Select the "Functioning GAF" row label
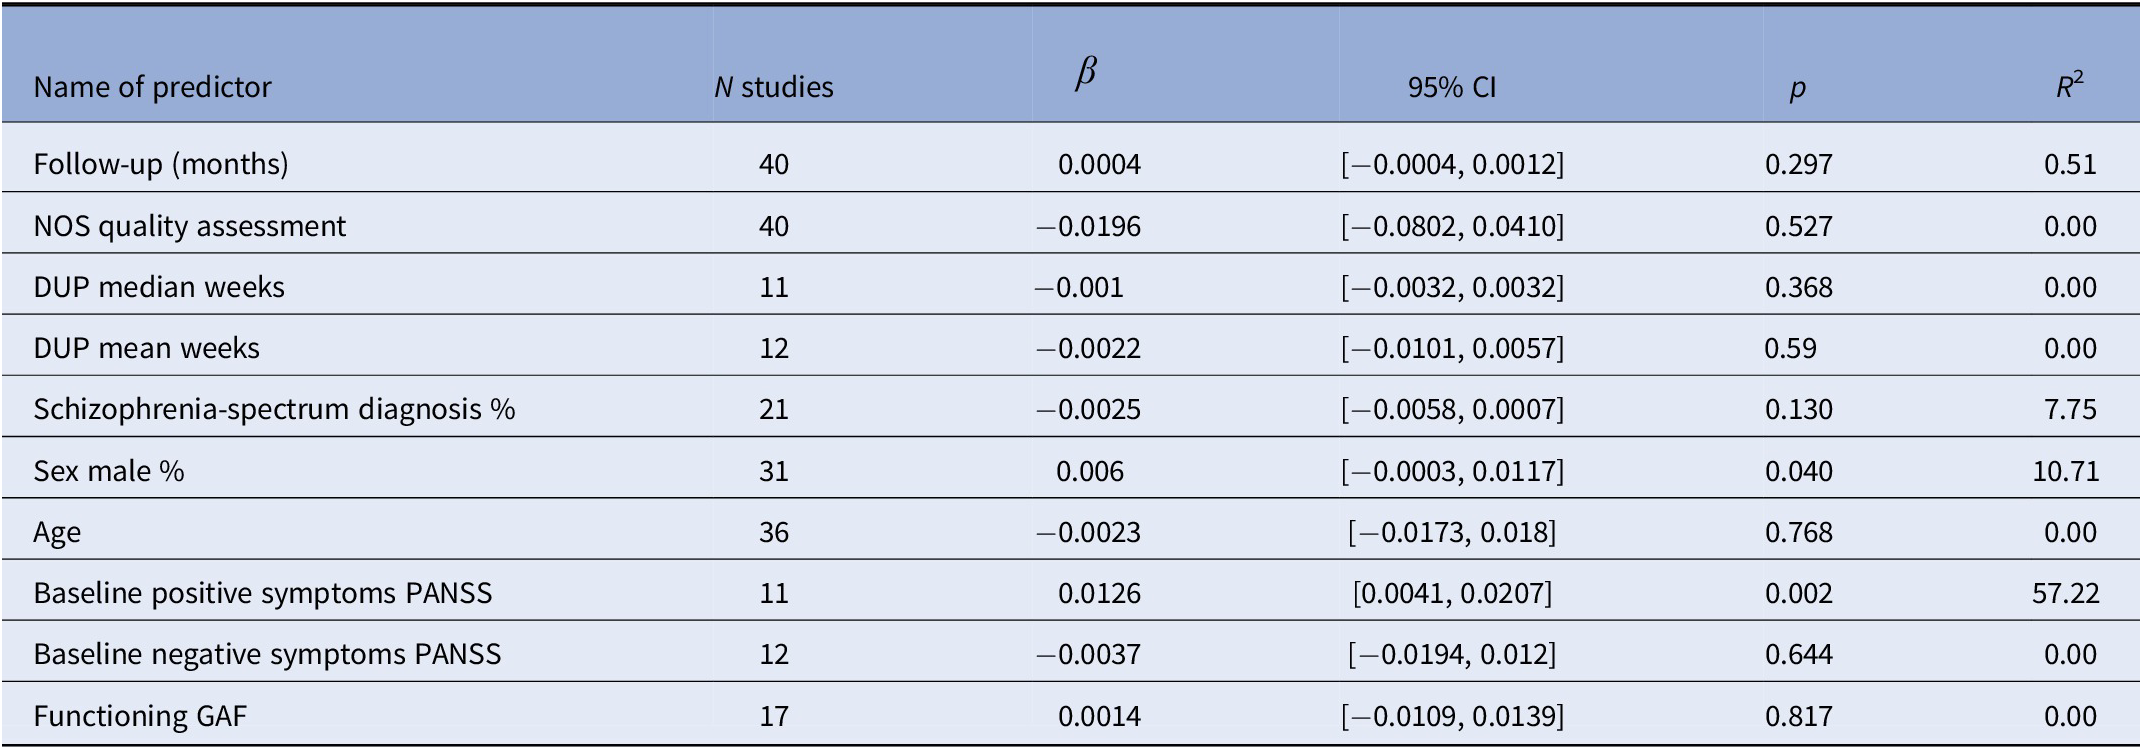 tap(139, 716)
